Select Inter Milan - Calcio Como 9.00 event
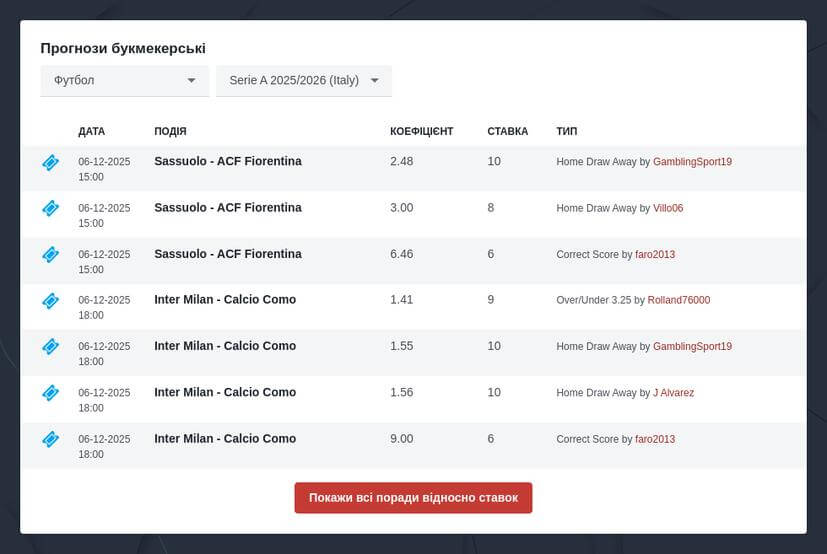This screenshot has width=827, height=554. [225, 439]
